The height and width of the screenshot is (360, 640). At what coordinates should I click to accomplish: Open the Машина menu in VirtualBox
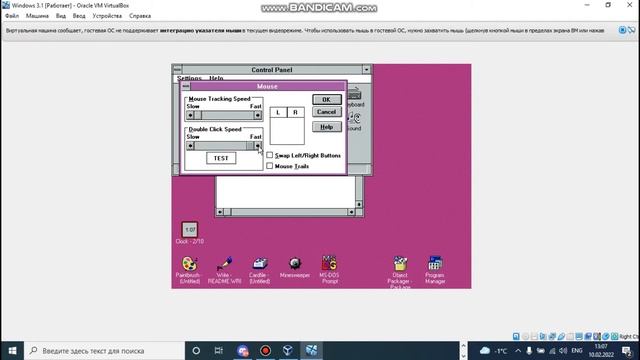coord(37,16)
